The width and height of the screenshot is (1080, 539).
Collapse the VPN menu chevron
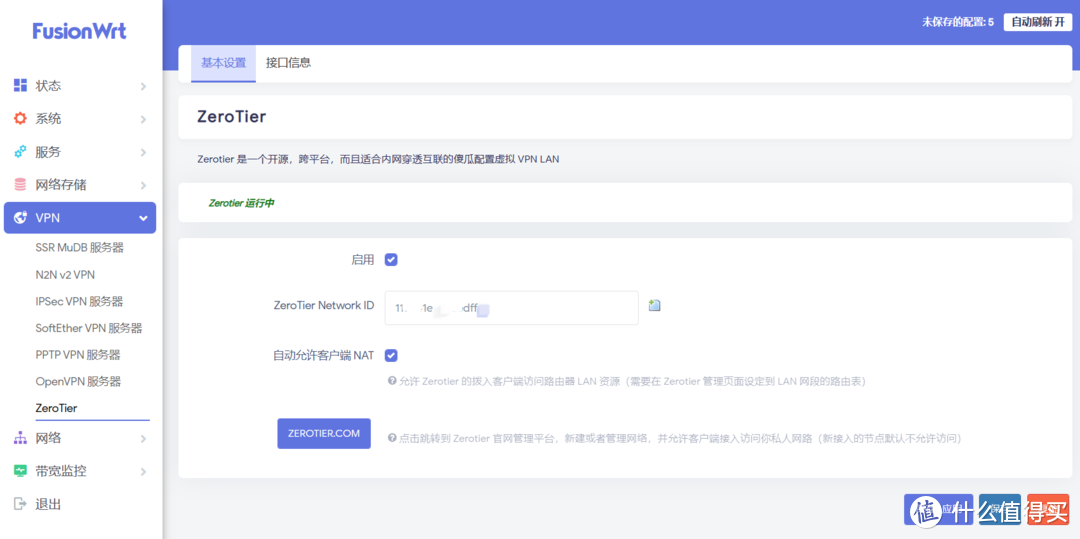tap(143, 218)
